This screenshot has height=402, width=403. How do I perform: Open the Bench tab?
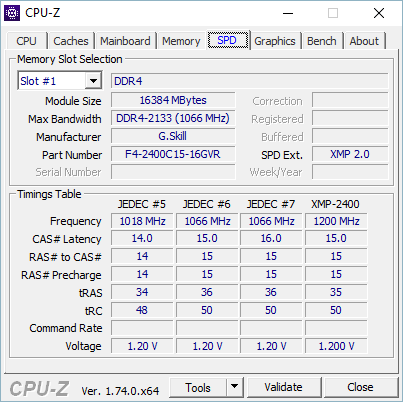(x=322, y=41)
